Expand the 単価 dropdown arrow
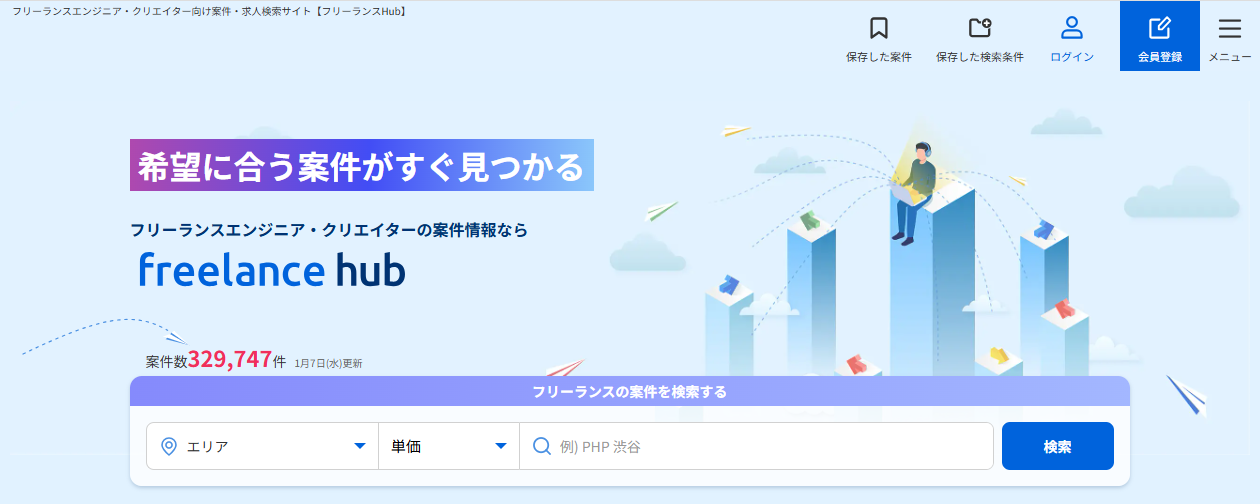The height and width of the screenshot is (504, 1260). click(x=501, y=446)
